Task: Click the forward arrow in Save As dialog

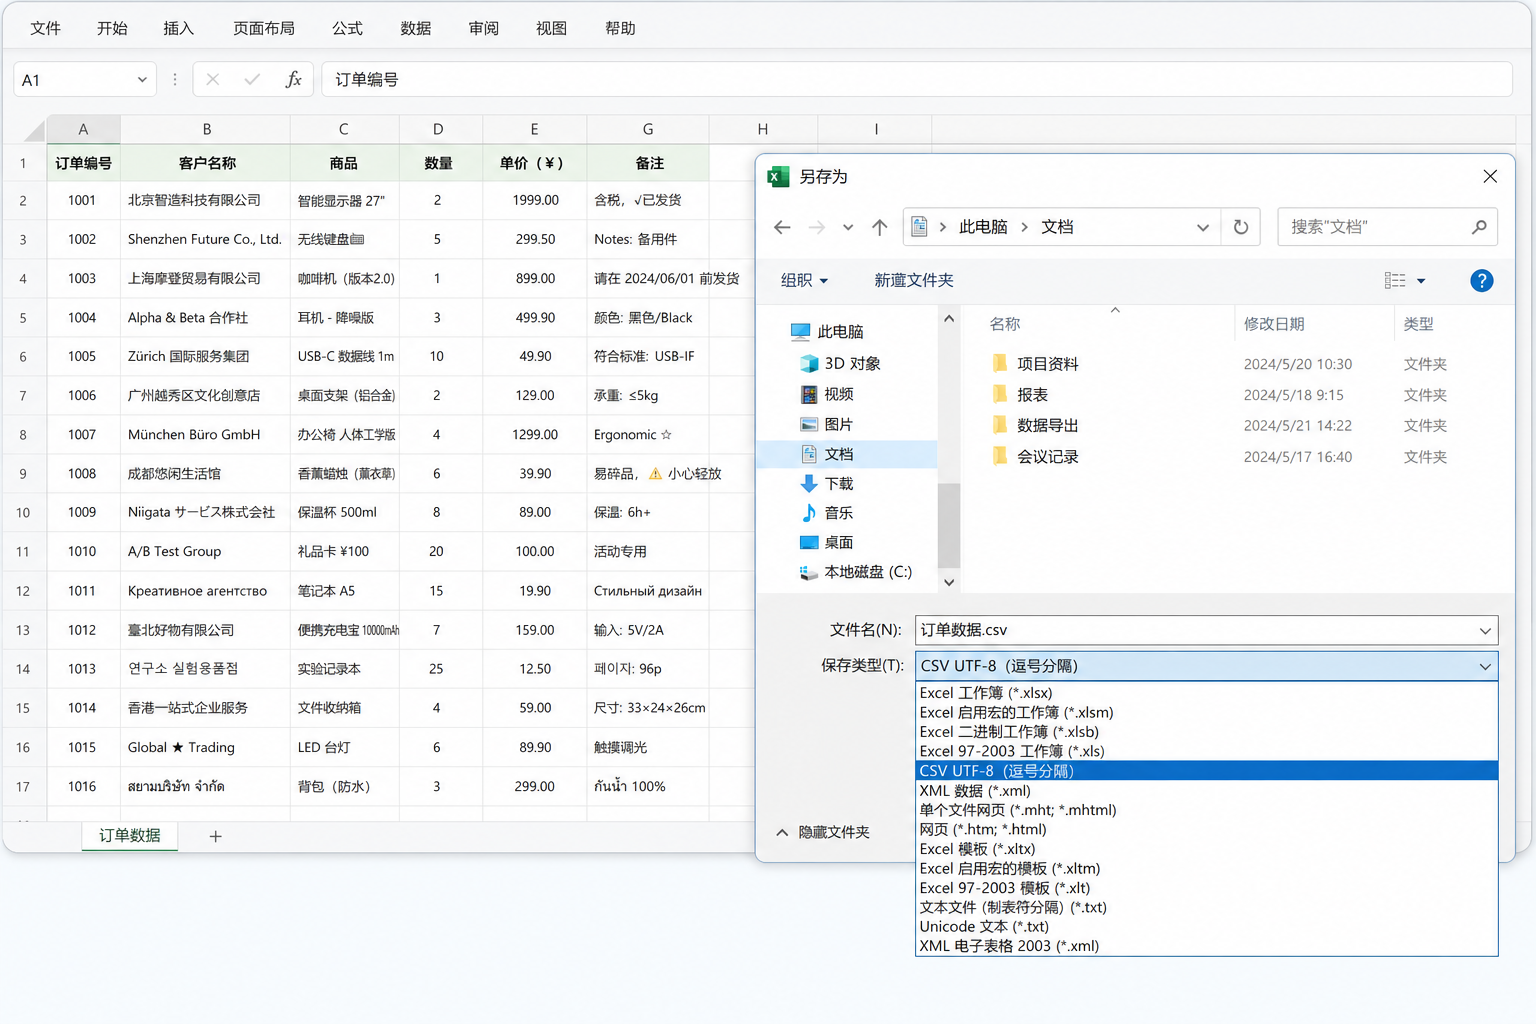Action: pos(816,228)
